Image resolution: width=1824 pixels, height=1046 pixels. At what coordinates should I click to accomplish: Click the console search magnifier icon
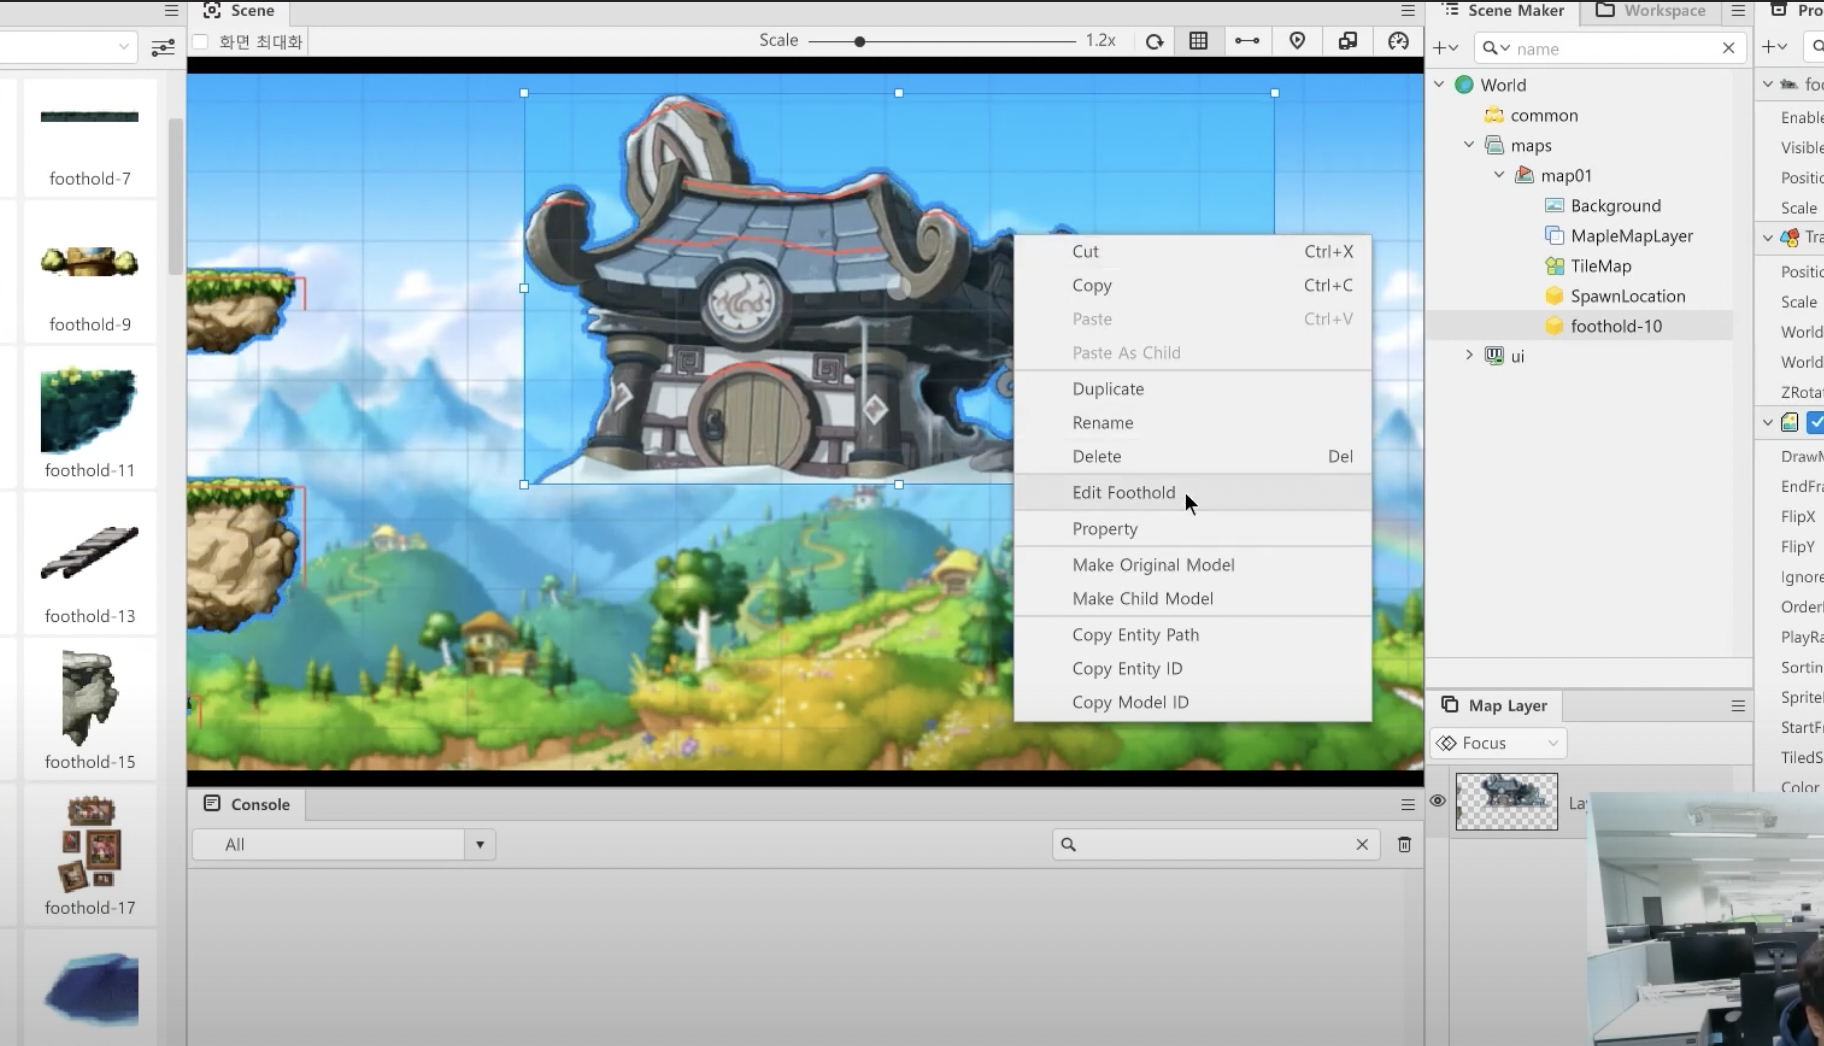(1068, 845)
